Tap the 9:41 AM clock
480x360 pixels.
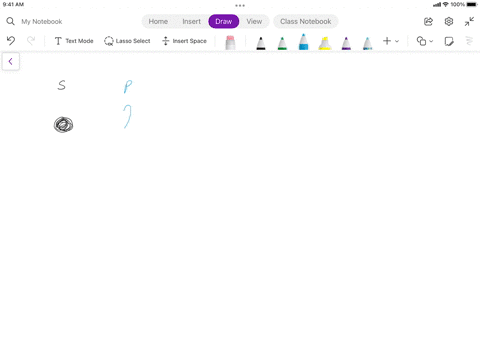click(13, 4)
